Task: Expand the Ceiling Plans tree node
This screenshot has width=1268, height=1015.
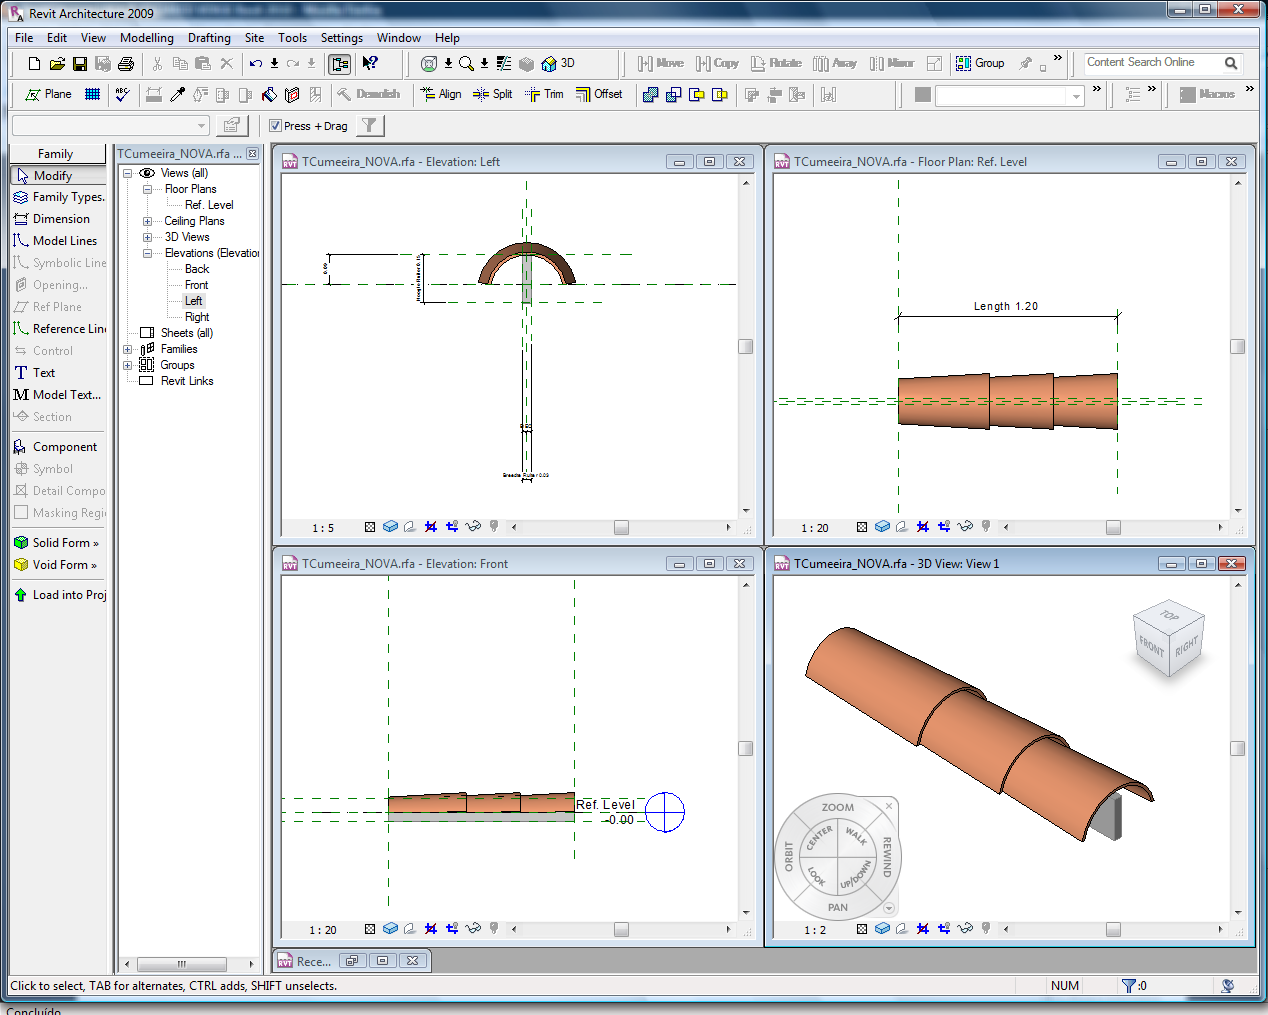Action: click(x=147, y=221)
